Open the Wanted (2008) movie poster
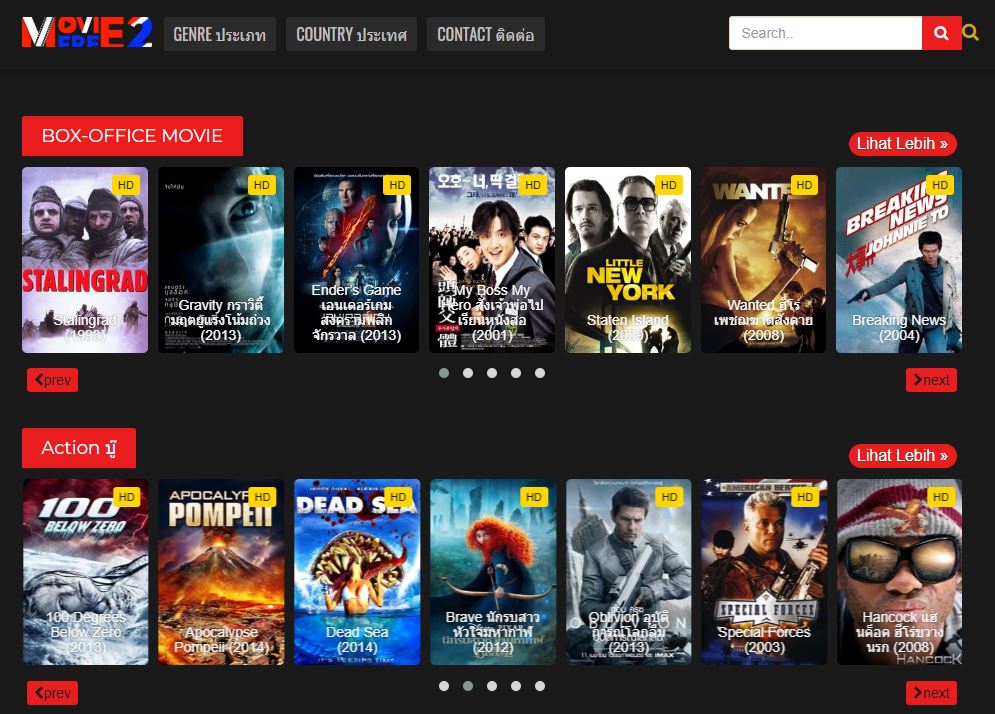The width and height of the screenshot is (995, 714). pyautogui.click(x=763, y=260)
